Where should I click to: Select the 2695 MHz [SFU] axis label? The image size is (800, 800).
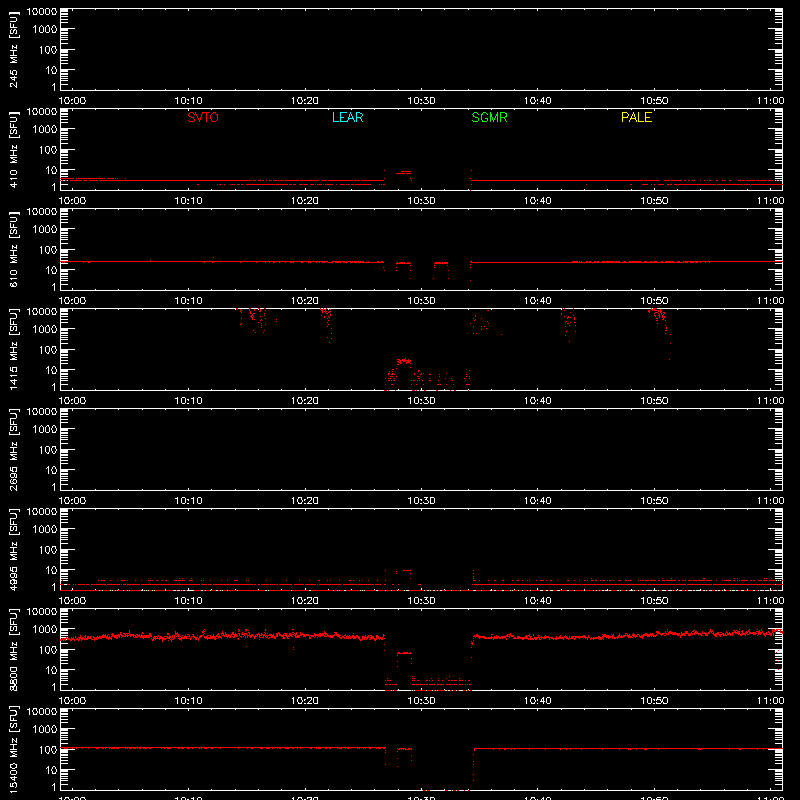tap(13, 449)
